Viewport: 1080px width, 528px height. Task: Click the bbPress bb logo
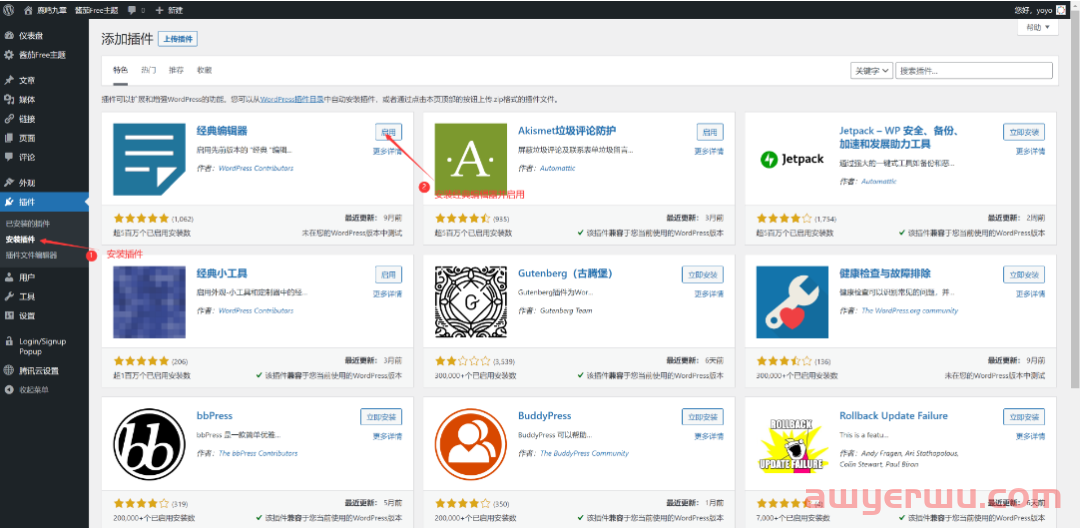click(149, 444)
